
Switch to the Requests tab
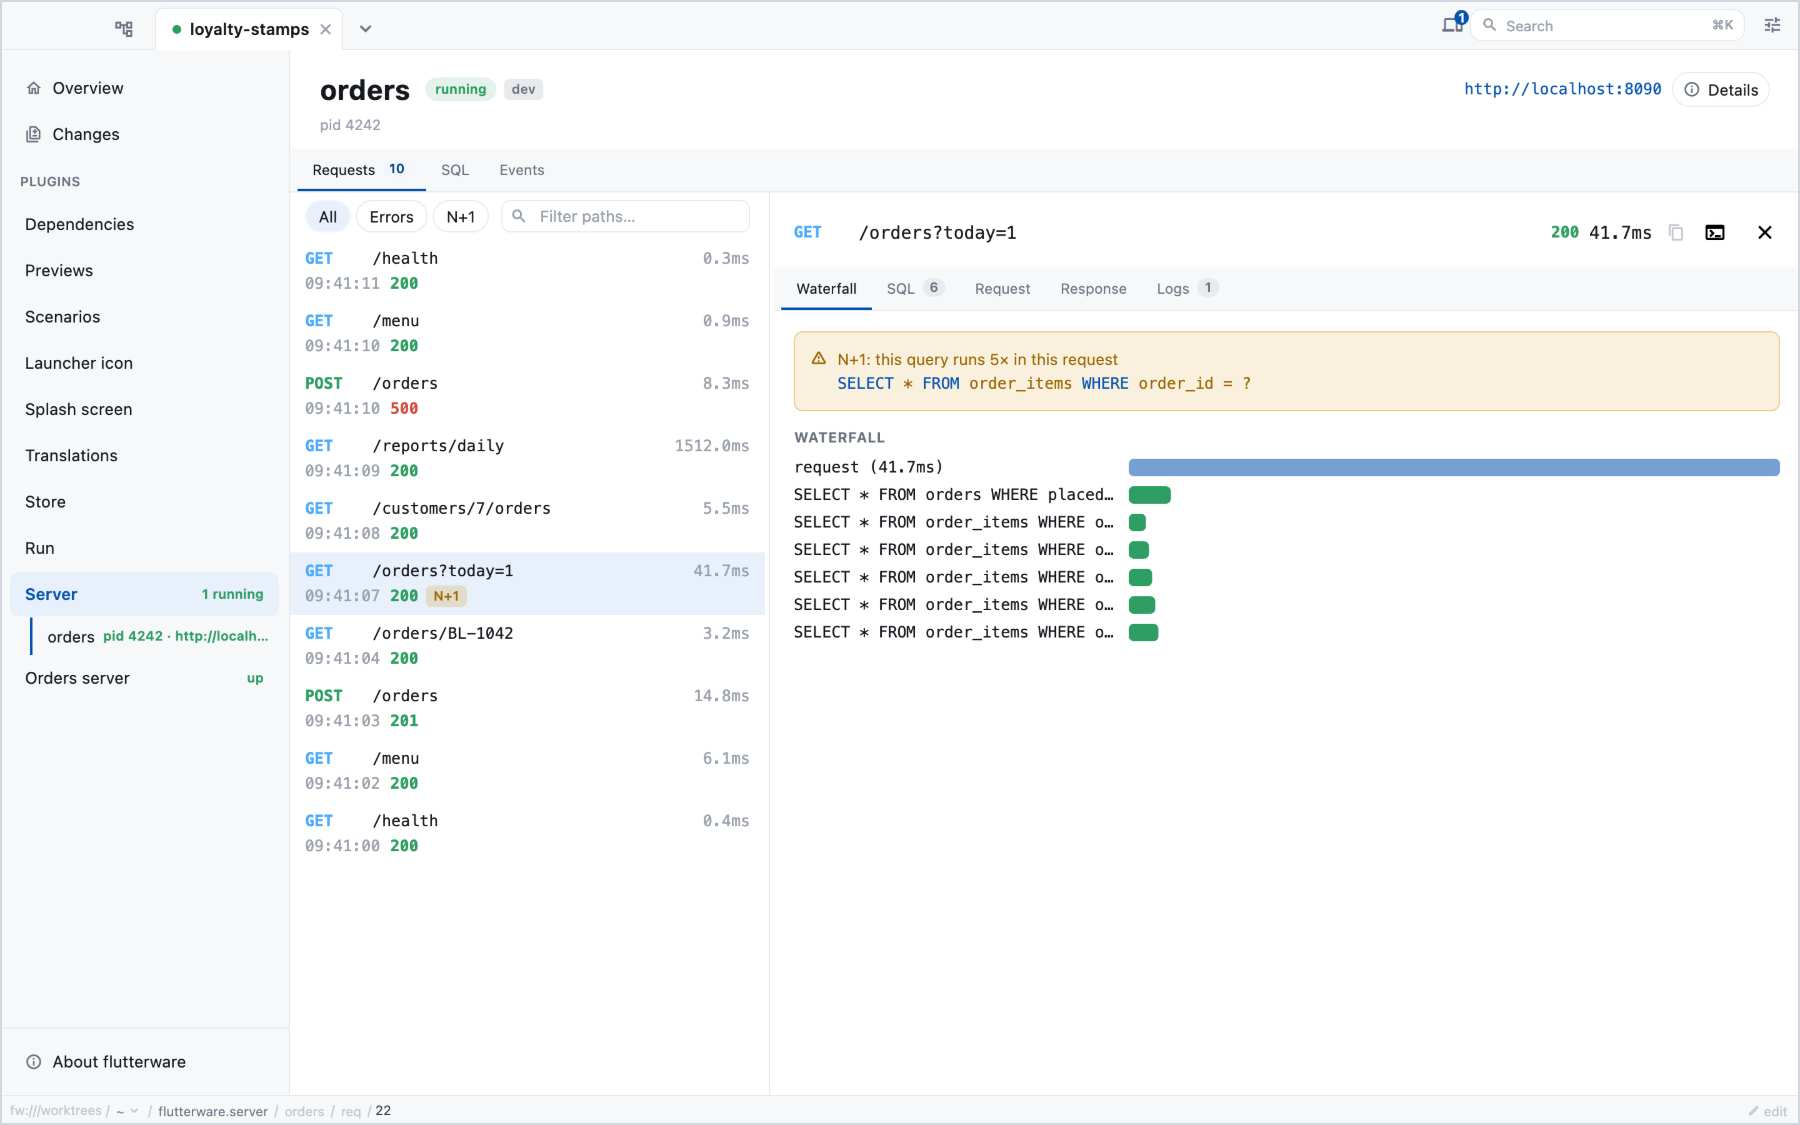click(x=360, y=170)
